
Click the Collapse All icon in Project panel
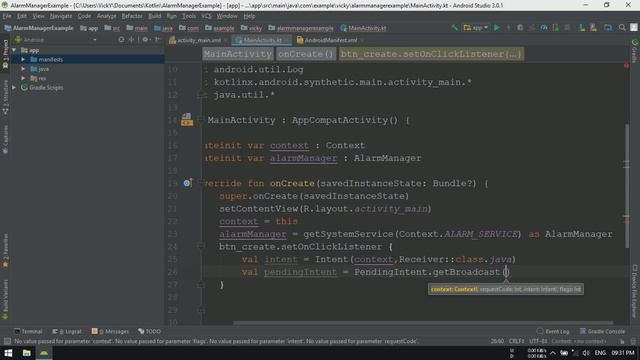click(x=131, y=40)
